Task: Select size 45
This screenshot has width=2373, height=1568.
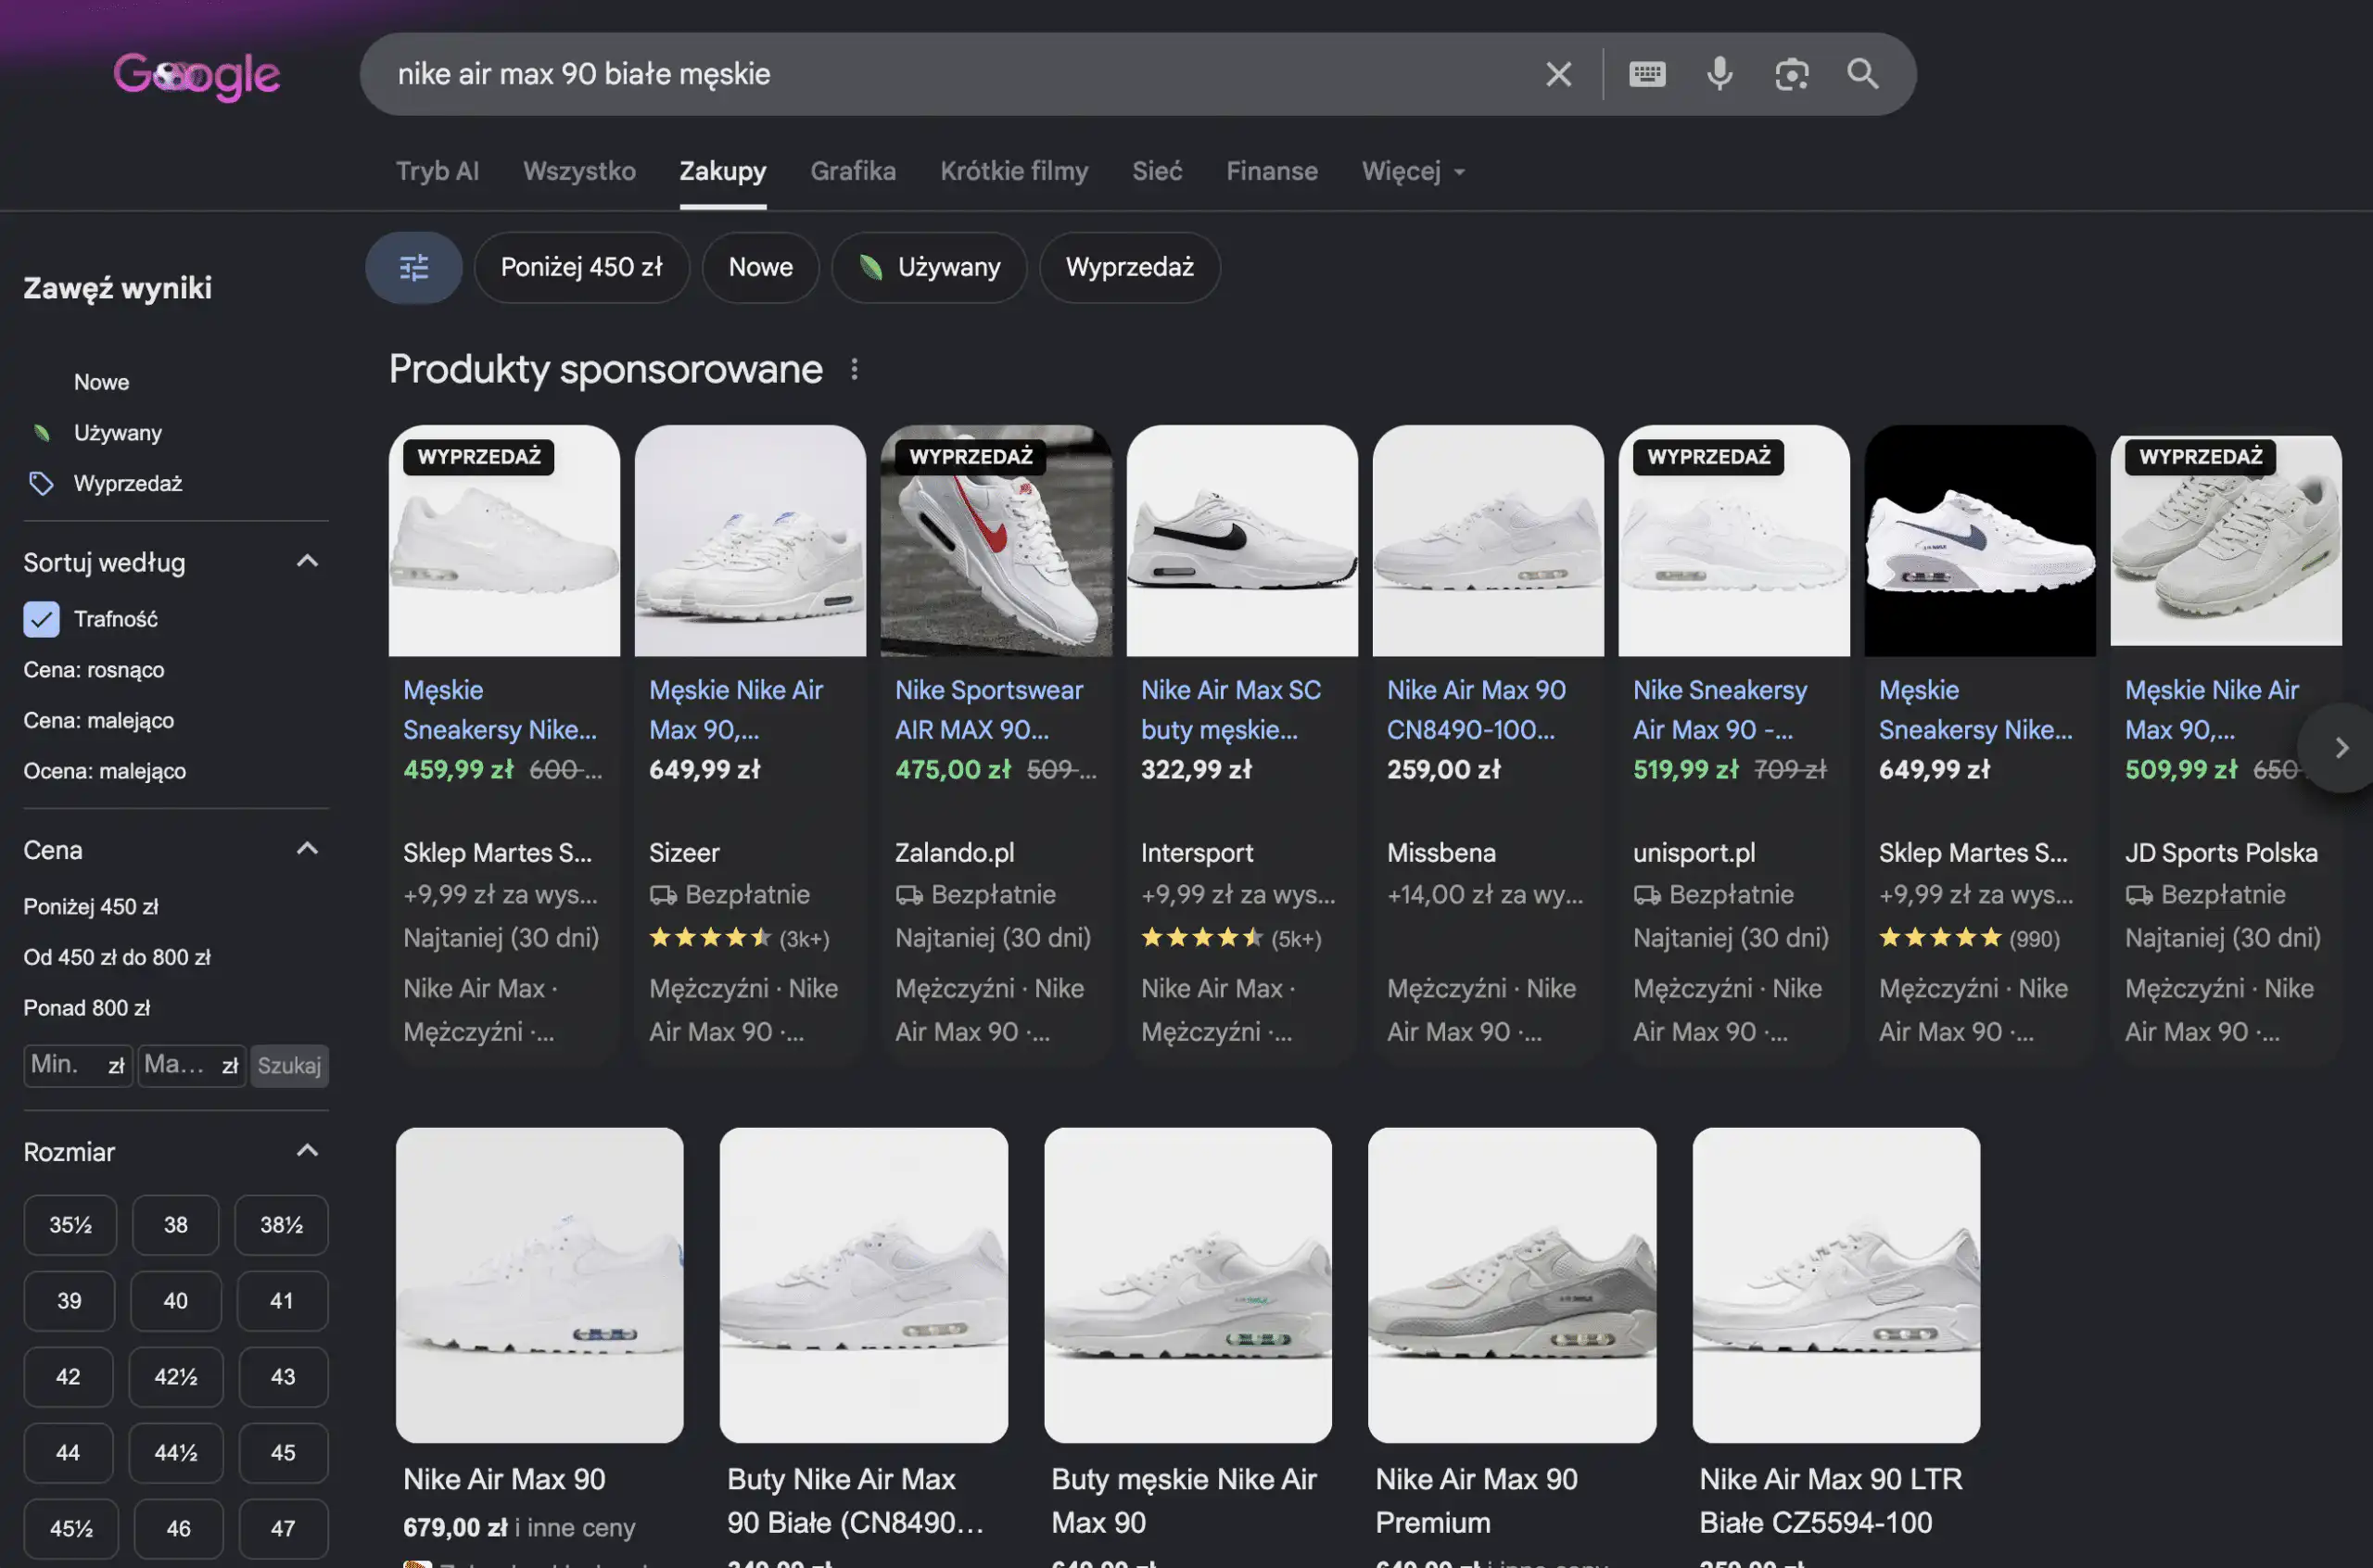Action: [x=283, y=1453]
